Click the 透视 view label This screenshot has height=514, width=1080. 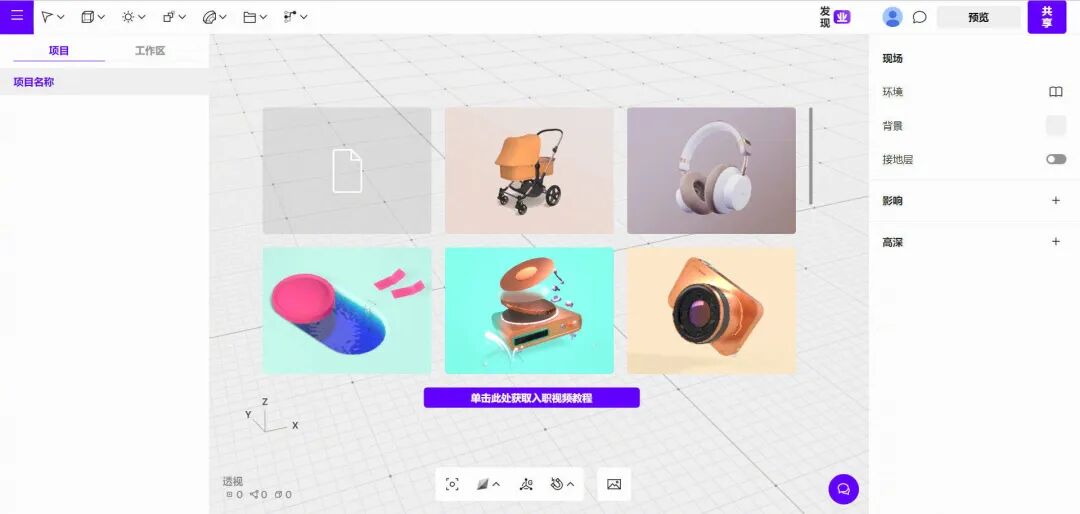tap(233, 481)
